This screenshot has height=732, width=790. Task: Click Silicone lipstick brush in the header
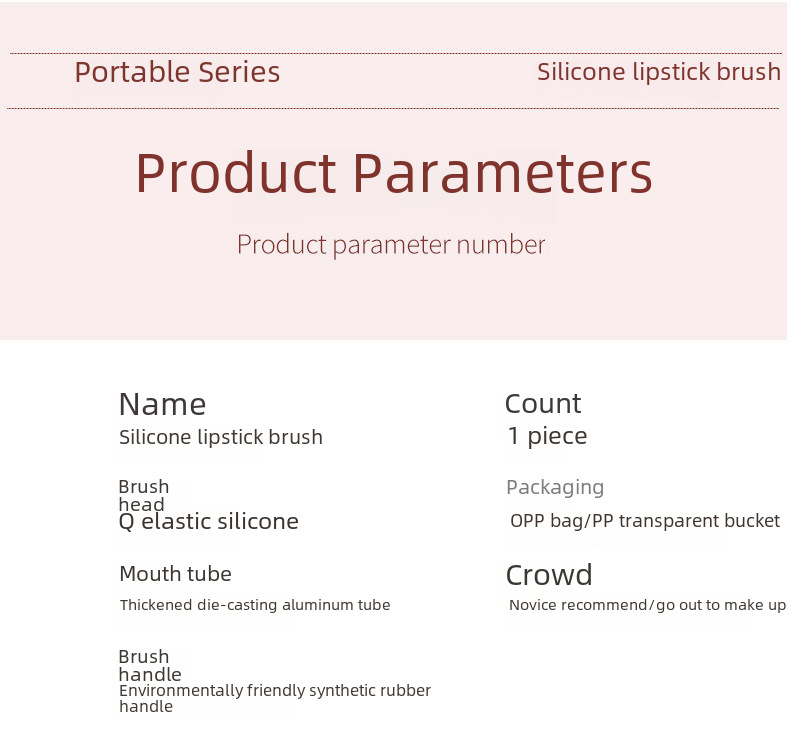pyautogui.click(x=658, y=72)
